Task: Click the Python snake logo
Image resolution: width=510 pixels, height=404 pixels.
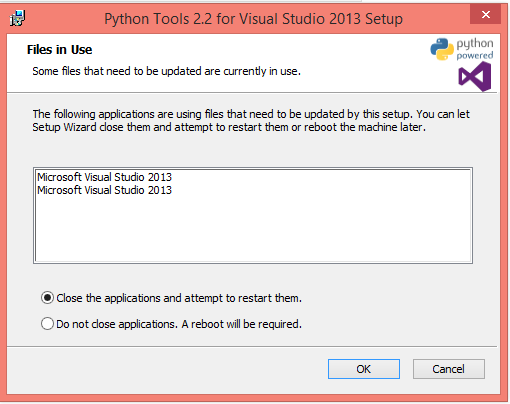Action: coord(442,49)
